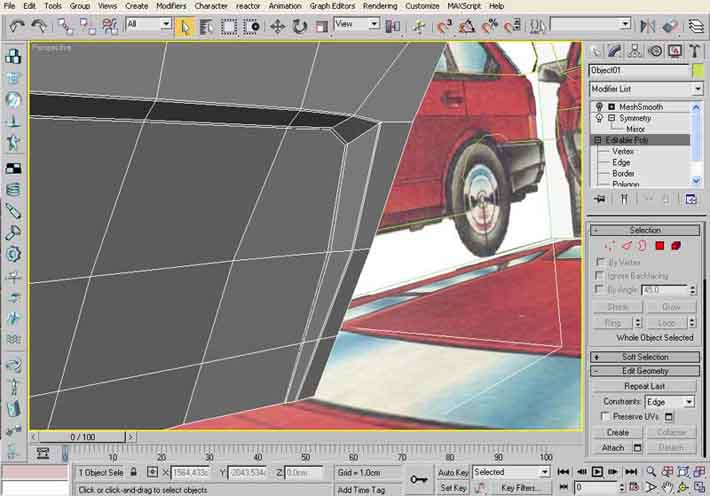This screenshot has height=496, width=710.
Task: Click the Repeat Last button
Action: (645, 386)
